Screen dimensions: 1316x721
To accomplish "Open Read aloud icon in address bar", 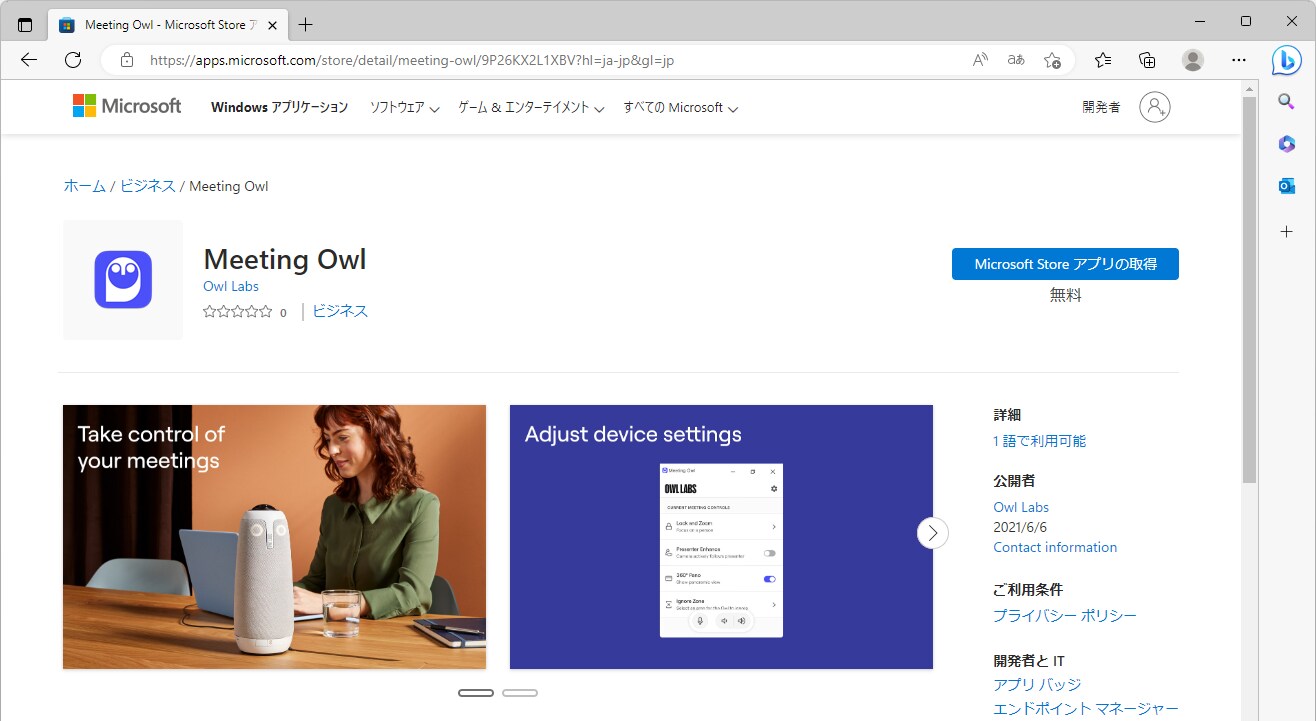I will [x=980, y=60].
